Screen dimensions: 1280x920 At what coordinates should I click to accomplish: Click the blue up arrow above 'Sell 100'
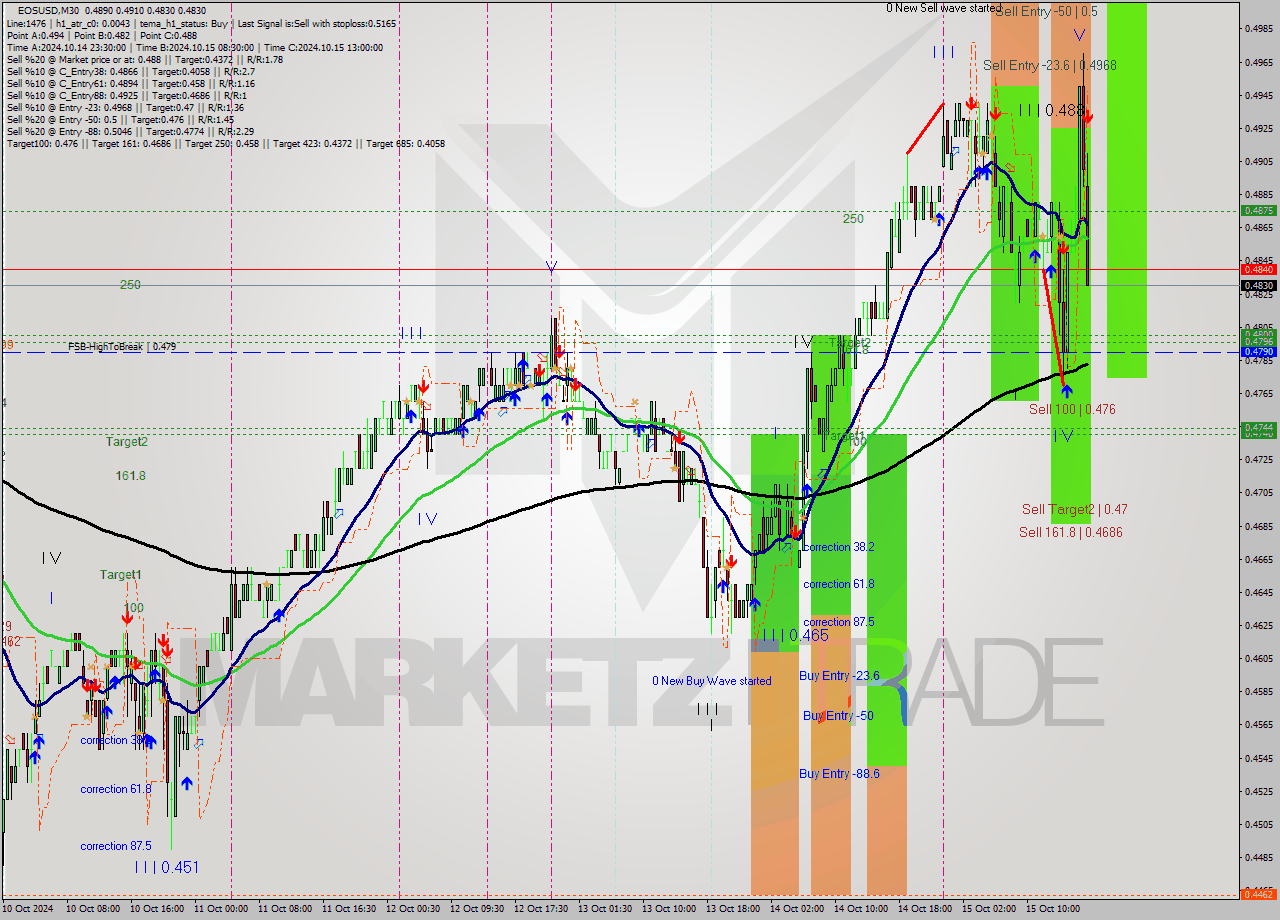click(x=1067, y=392)
